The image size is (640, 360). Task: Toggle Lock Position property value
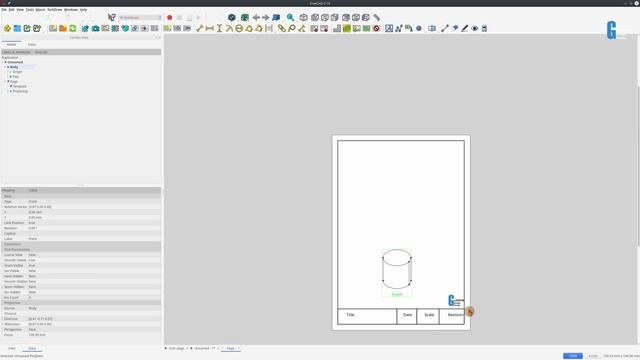tap(94, 223)
